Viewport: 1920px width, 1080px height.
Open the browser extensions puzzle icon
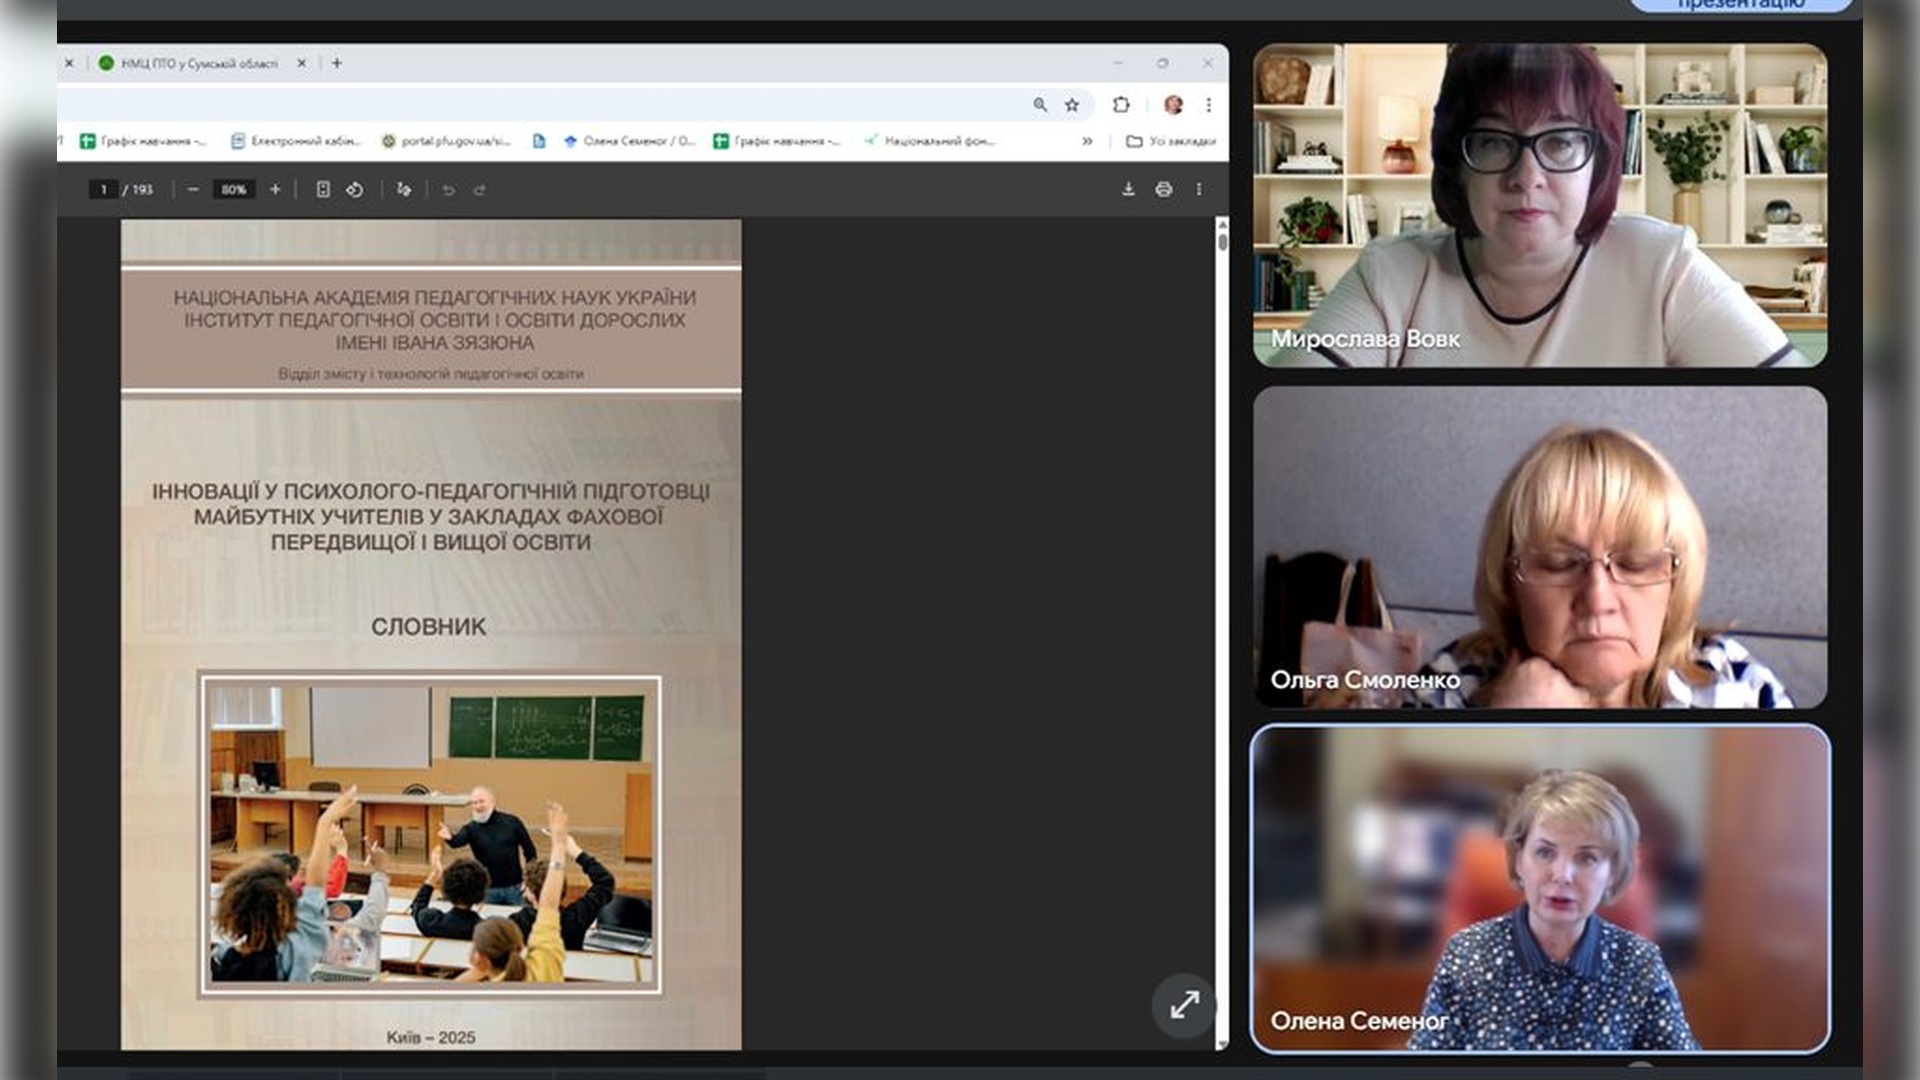pos(1121,105)
